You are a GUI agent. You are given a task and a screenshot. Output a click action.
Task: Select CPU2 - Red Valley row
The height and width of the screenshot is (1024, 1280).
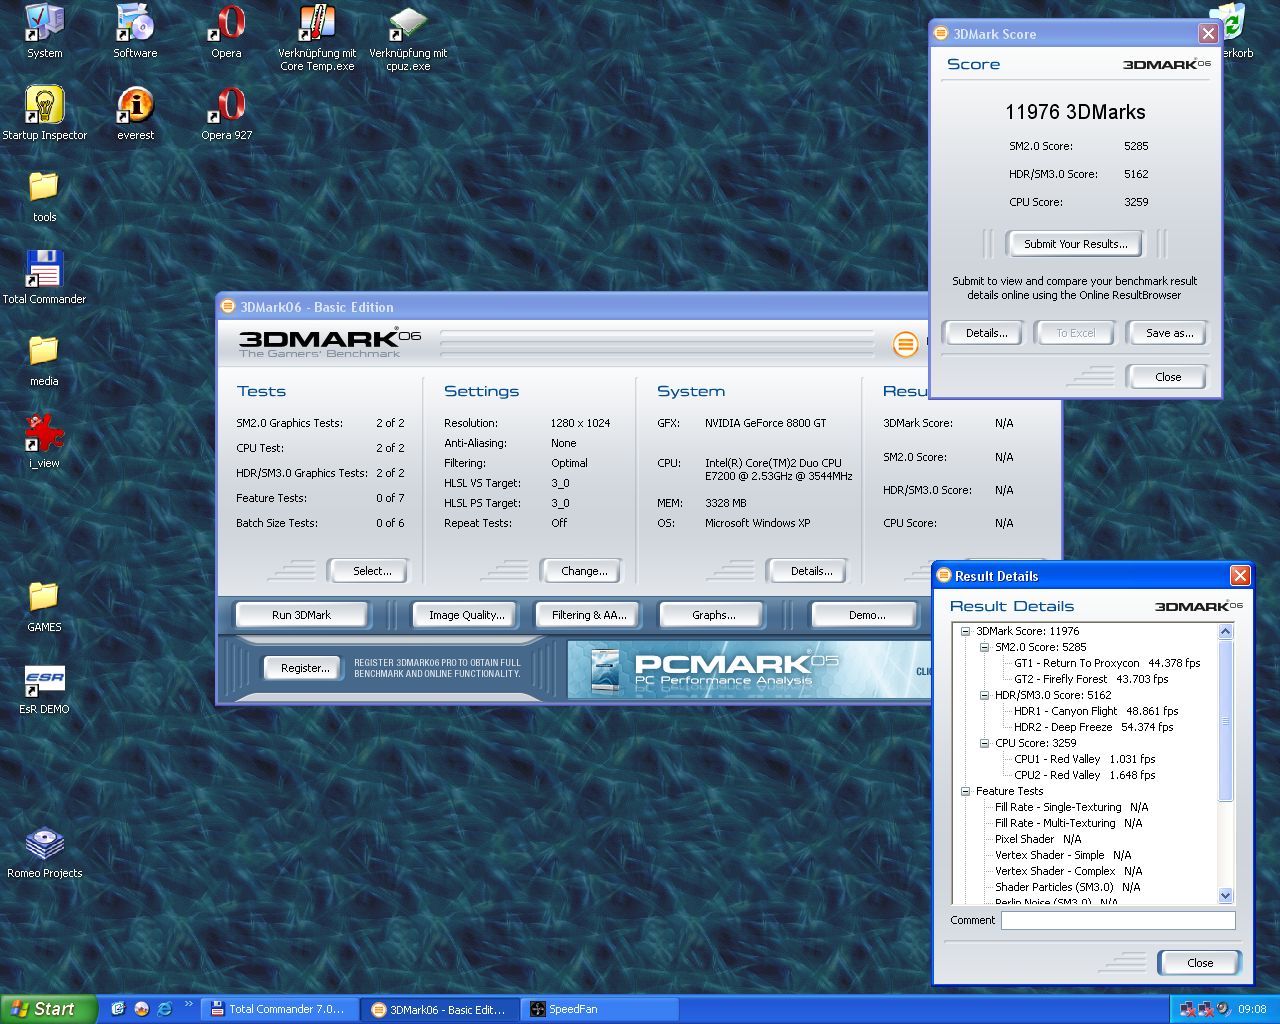click(x=1085, y=775)
